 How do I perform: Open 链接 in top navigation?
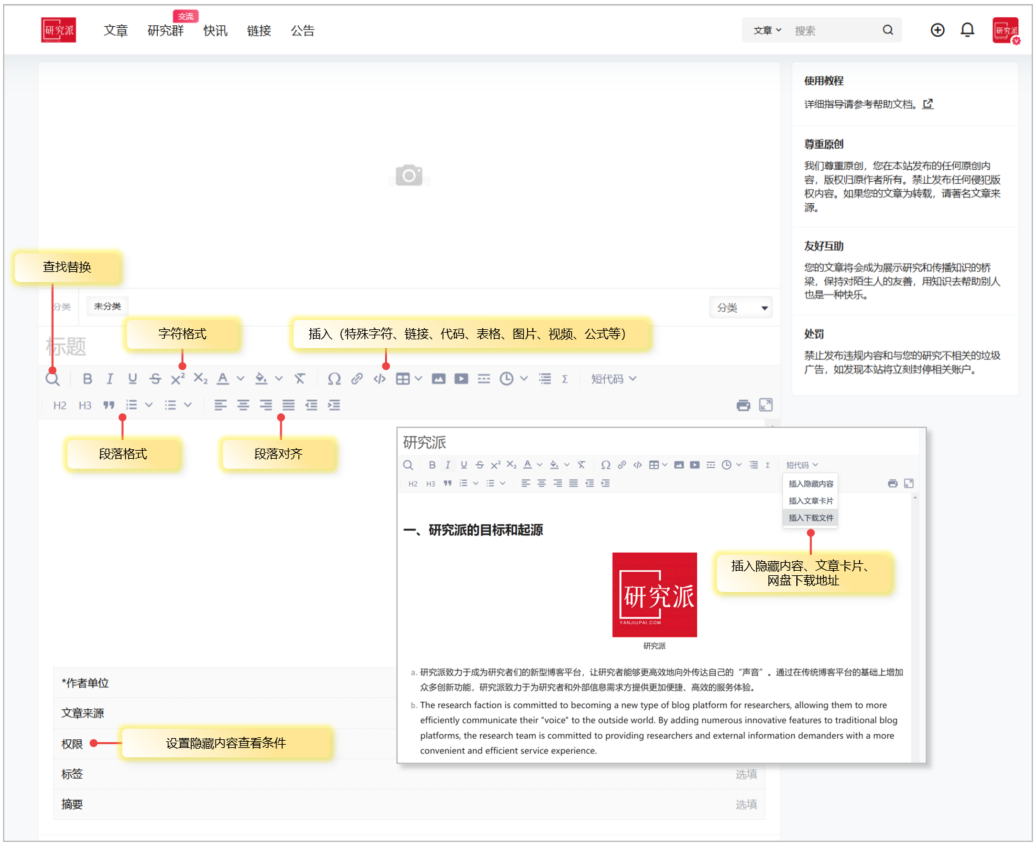(x=259, y=30)
